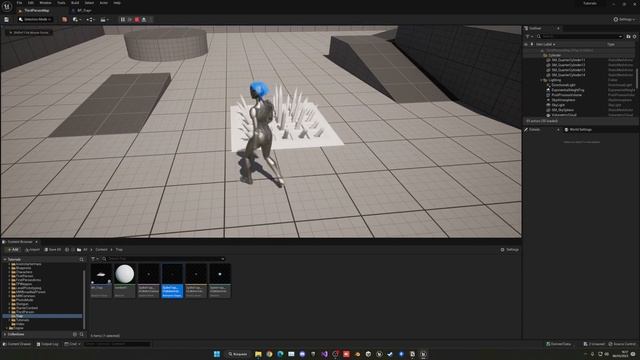Click the orange content add toolbar icon
640x360 pixels.
pos(64,19)
